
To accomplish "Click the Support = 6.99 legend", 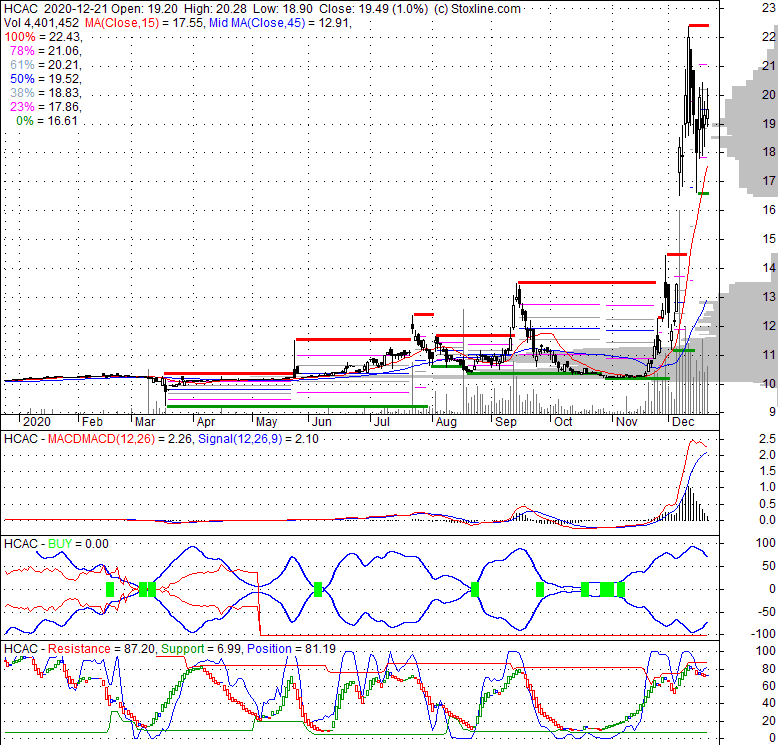I will (x=201, y=649).
